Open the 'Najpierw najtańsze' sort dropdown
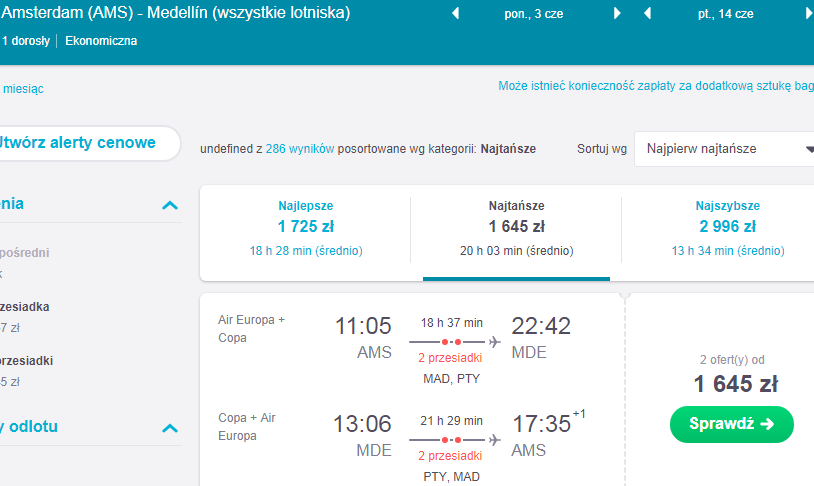Viewport: 814px width, 486px height. pos(724,149)
